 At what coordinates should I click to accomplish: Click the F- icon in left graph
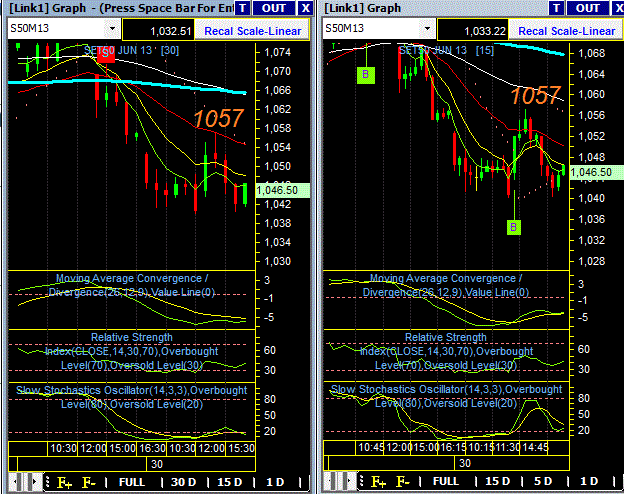click(89, 482)
